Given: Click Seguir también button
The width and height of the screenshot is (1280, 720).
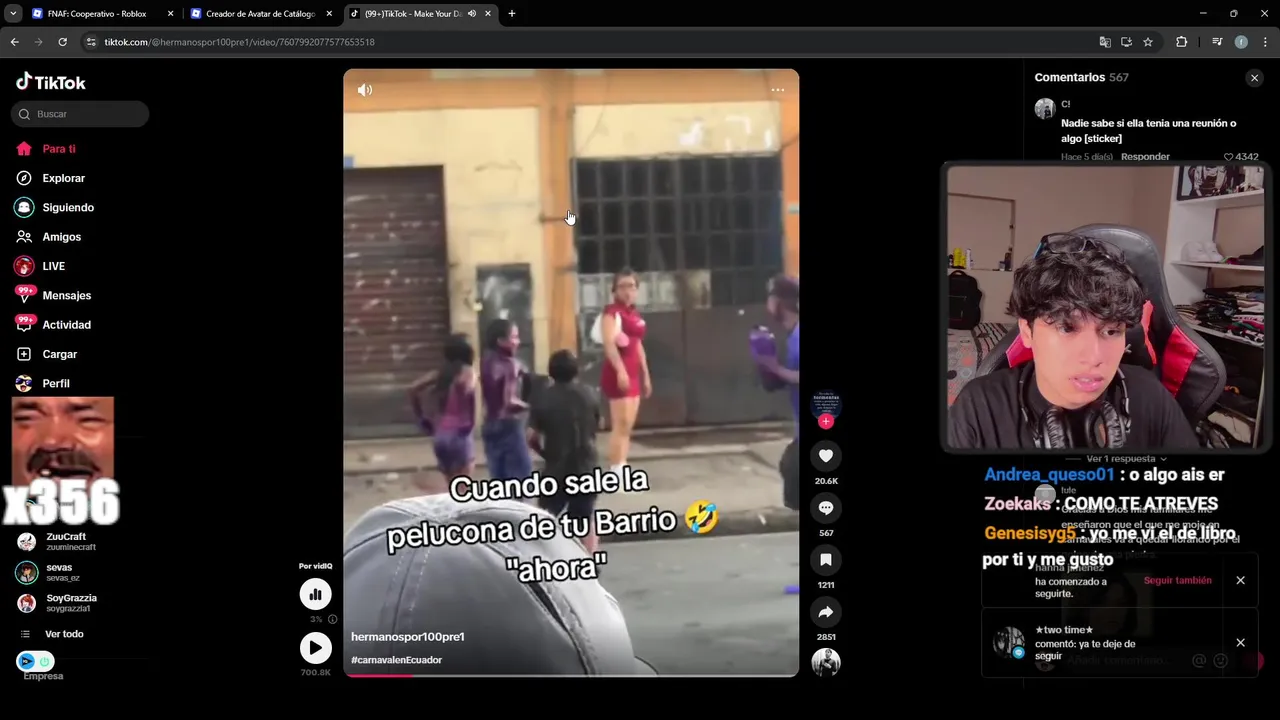Looking at the screenshot, I should coord(1178,580).
